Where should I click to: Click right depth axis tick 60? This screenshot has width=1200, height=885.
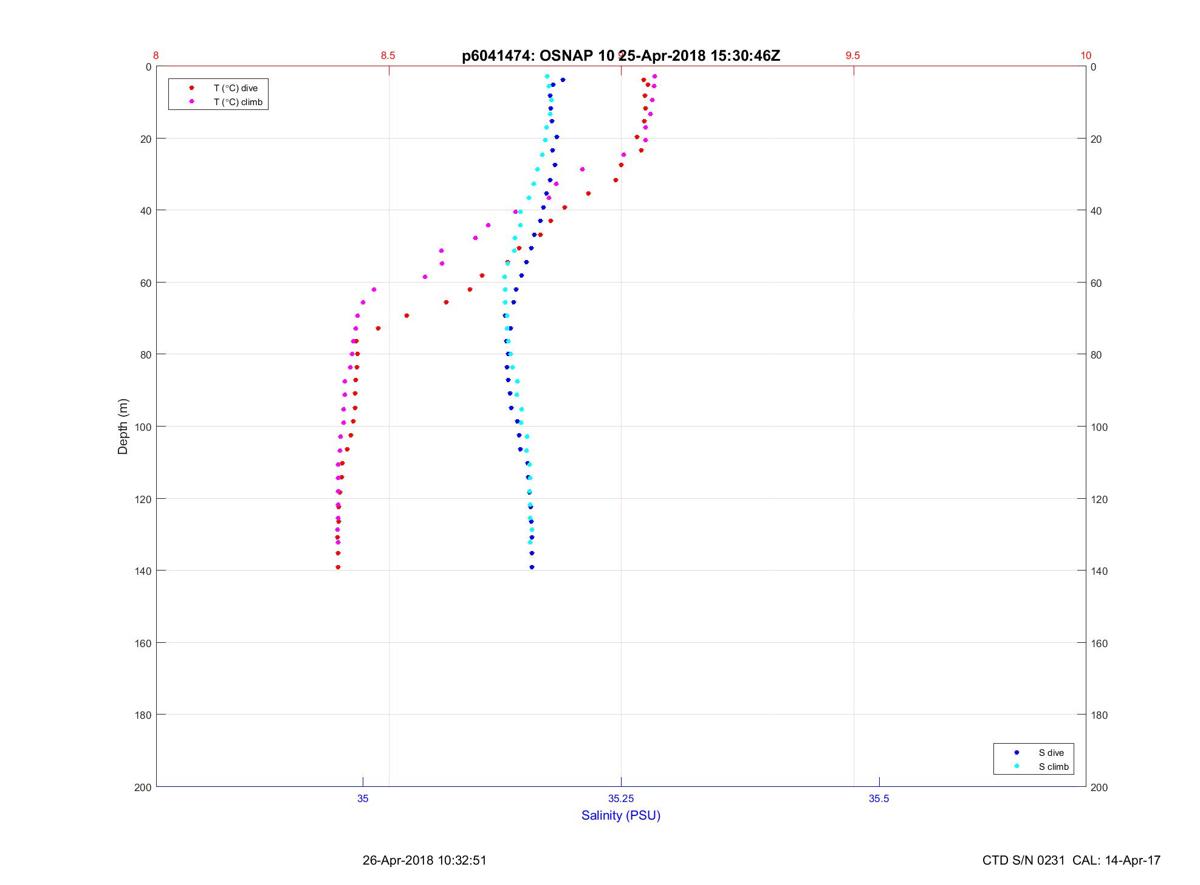[x=1097, y=283]
